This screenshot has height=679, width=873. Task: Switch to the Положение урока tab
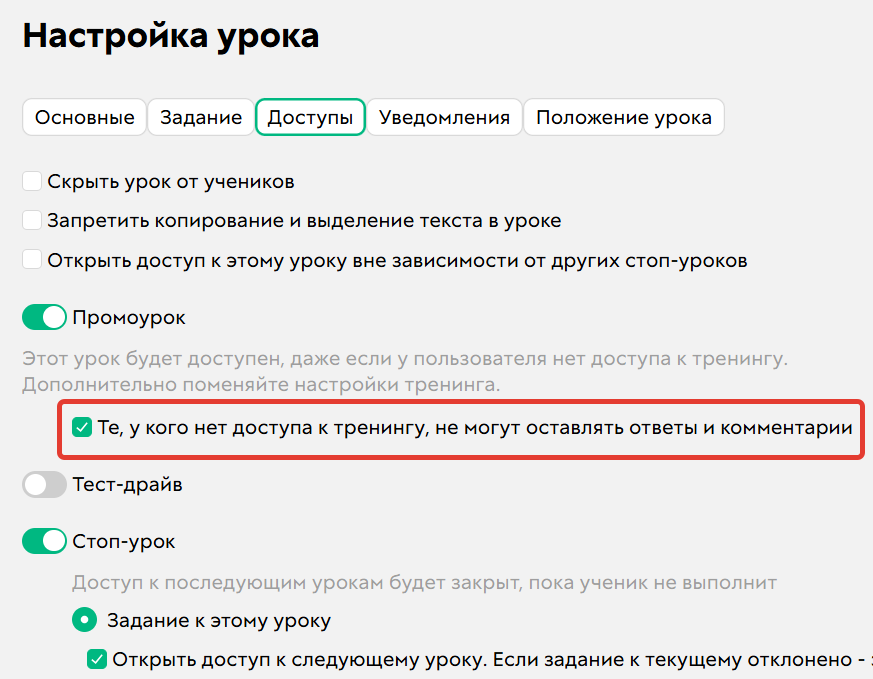[623, 117]
